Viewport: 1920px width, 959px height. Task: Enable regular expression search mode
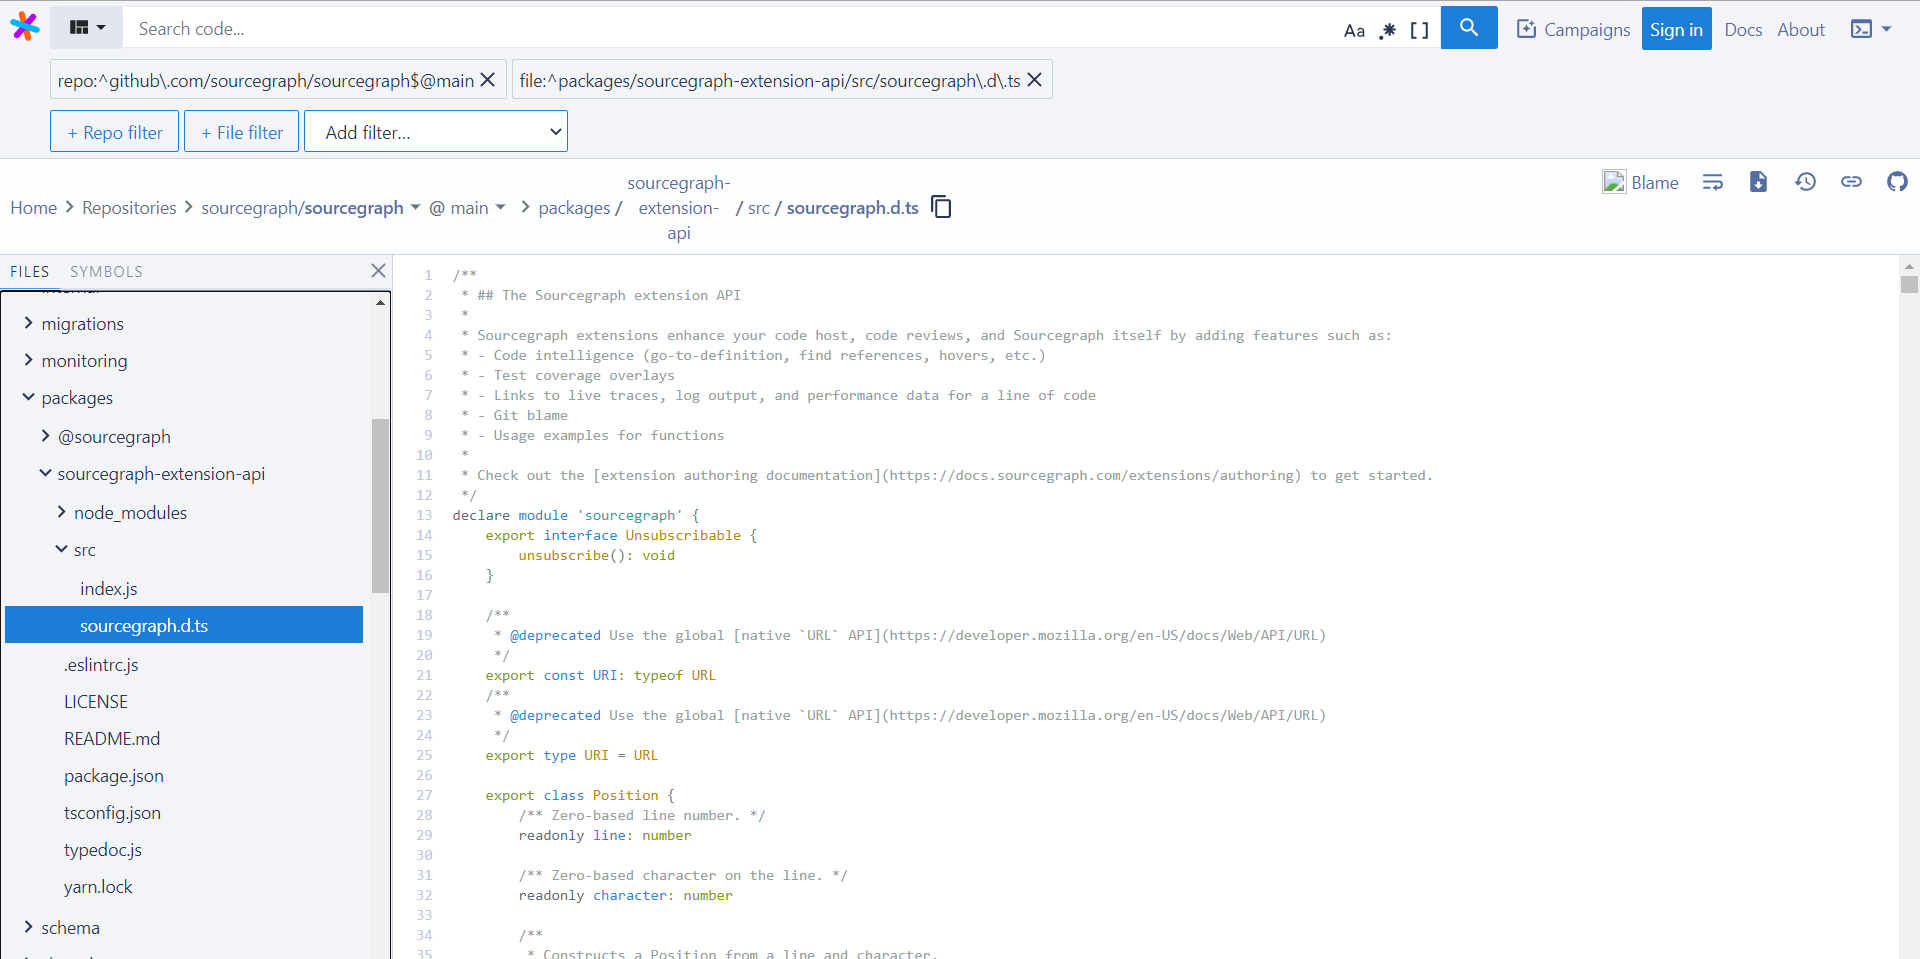1388,29
